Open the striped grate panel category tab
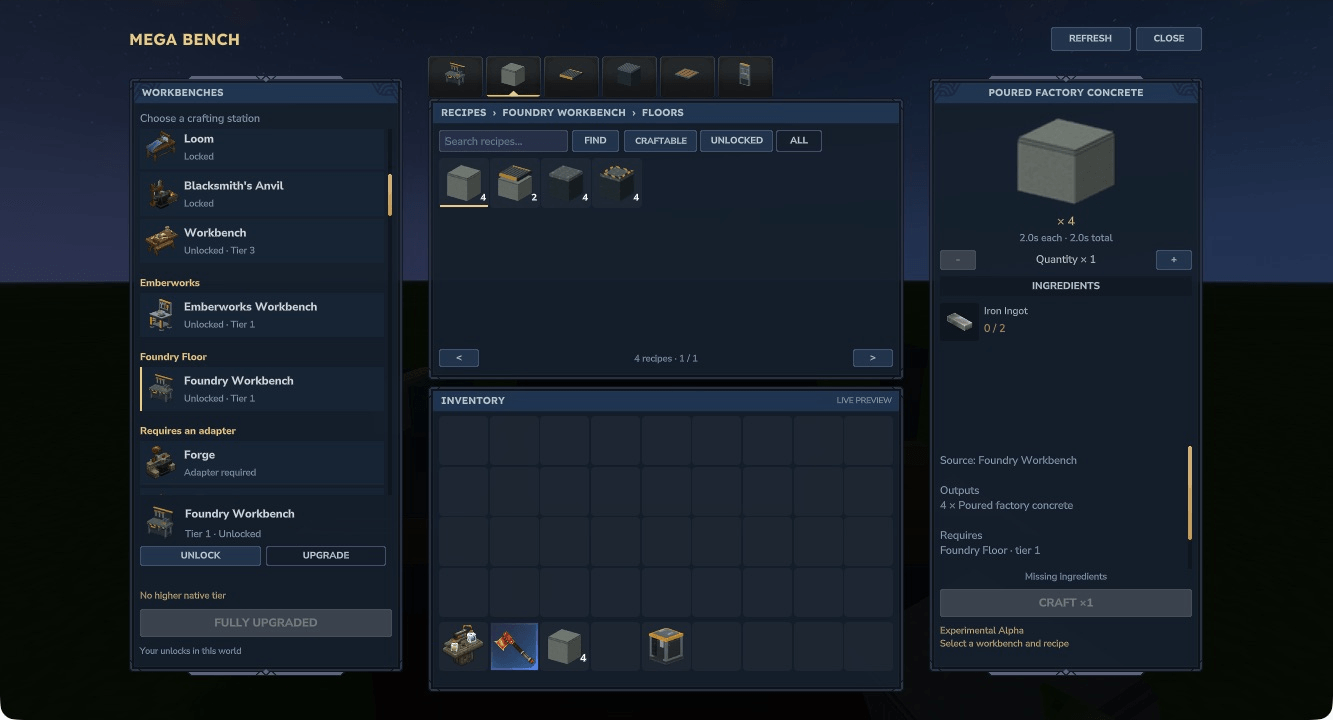1333x720 pixels. pos(571,76)
